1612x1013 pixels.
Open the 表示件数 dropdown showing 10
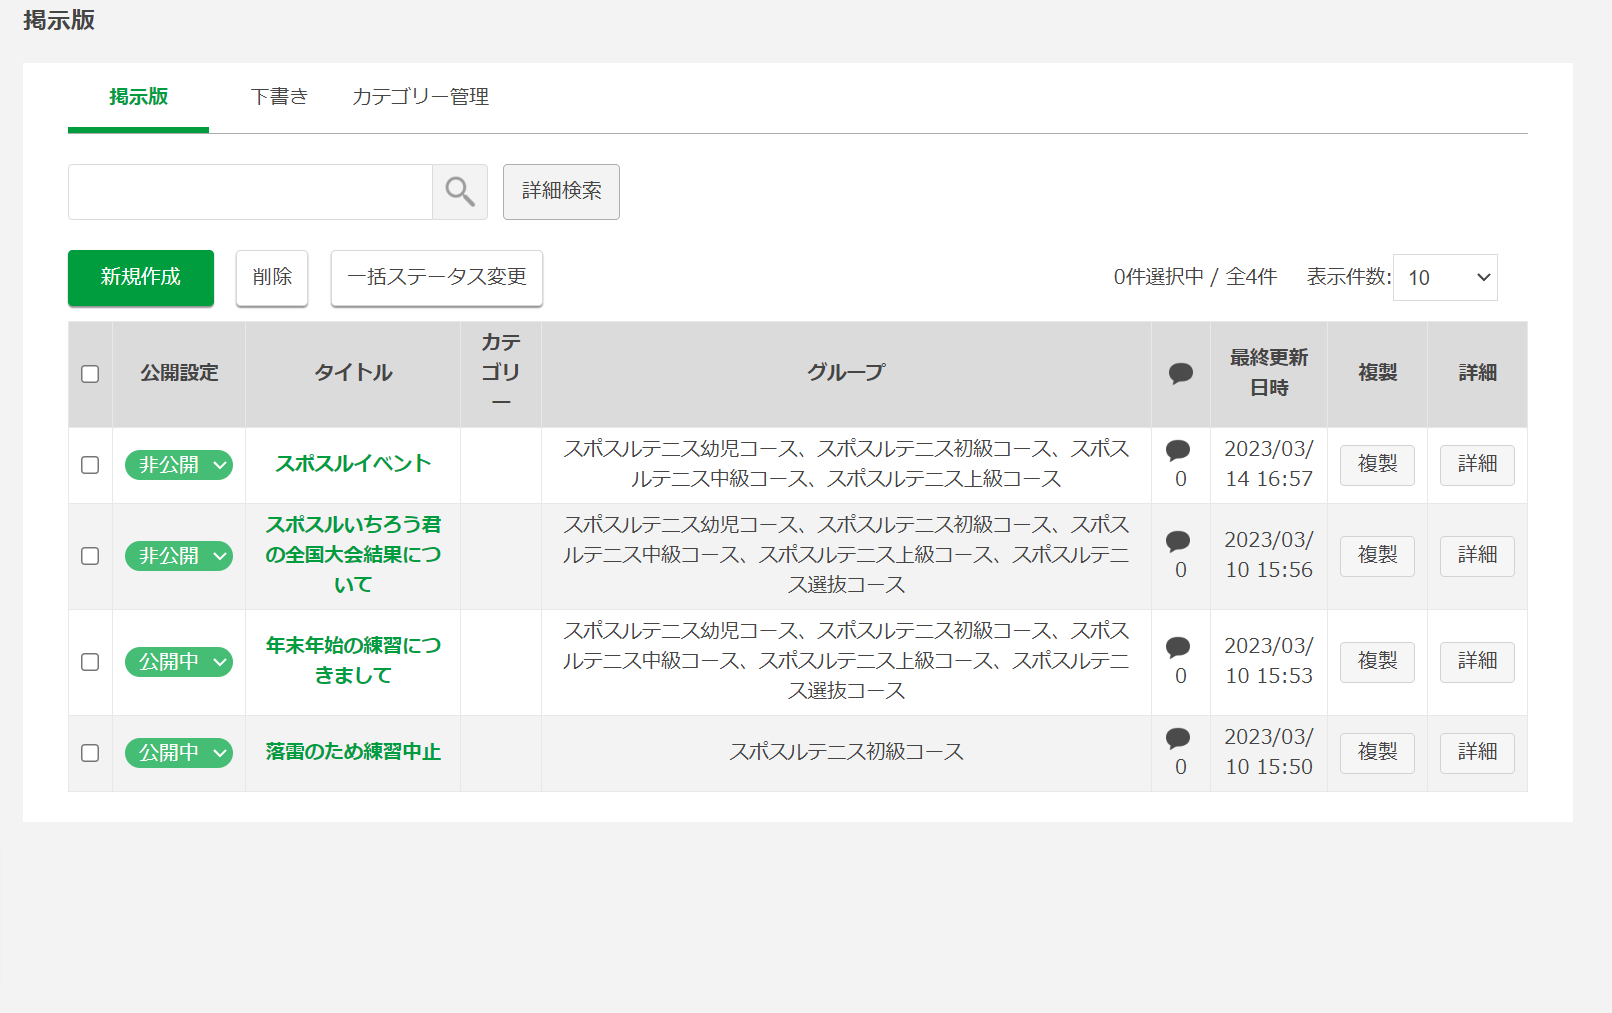point(1446,278)
